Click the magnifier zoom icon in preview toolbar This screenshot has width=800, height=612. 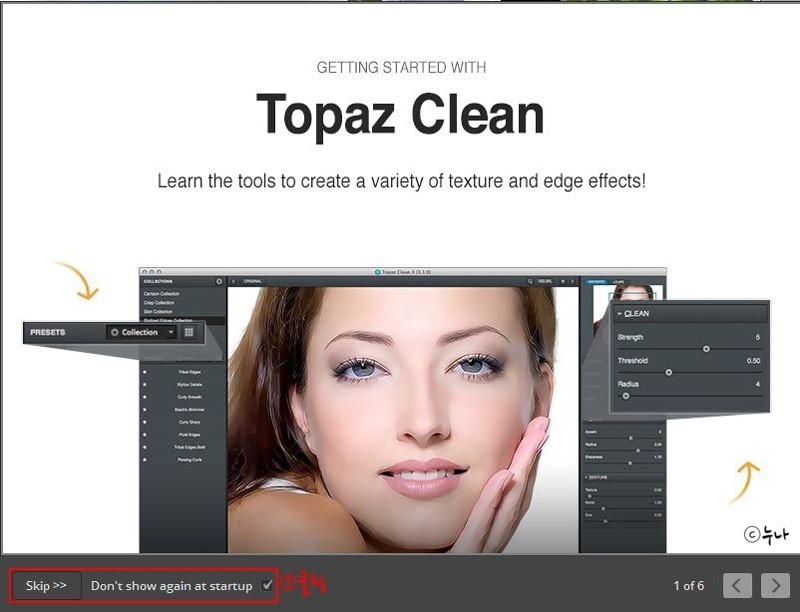pos(530,282)
